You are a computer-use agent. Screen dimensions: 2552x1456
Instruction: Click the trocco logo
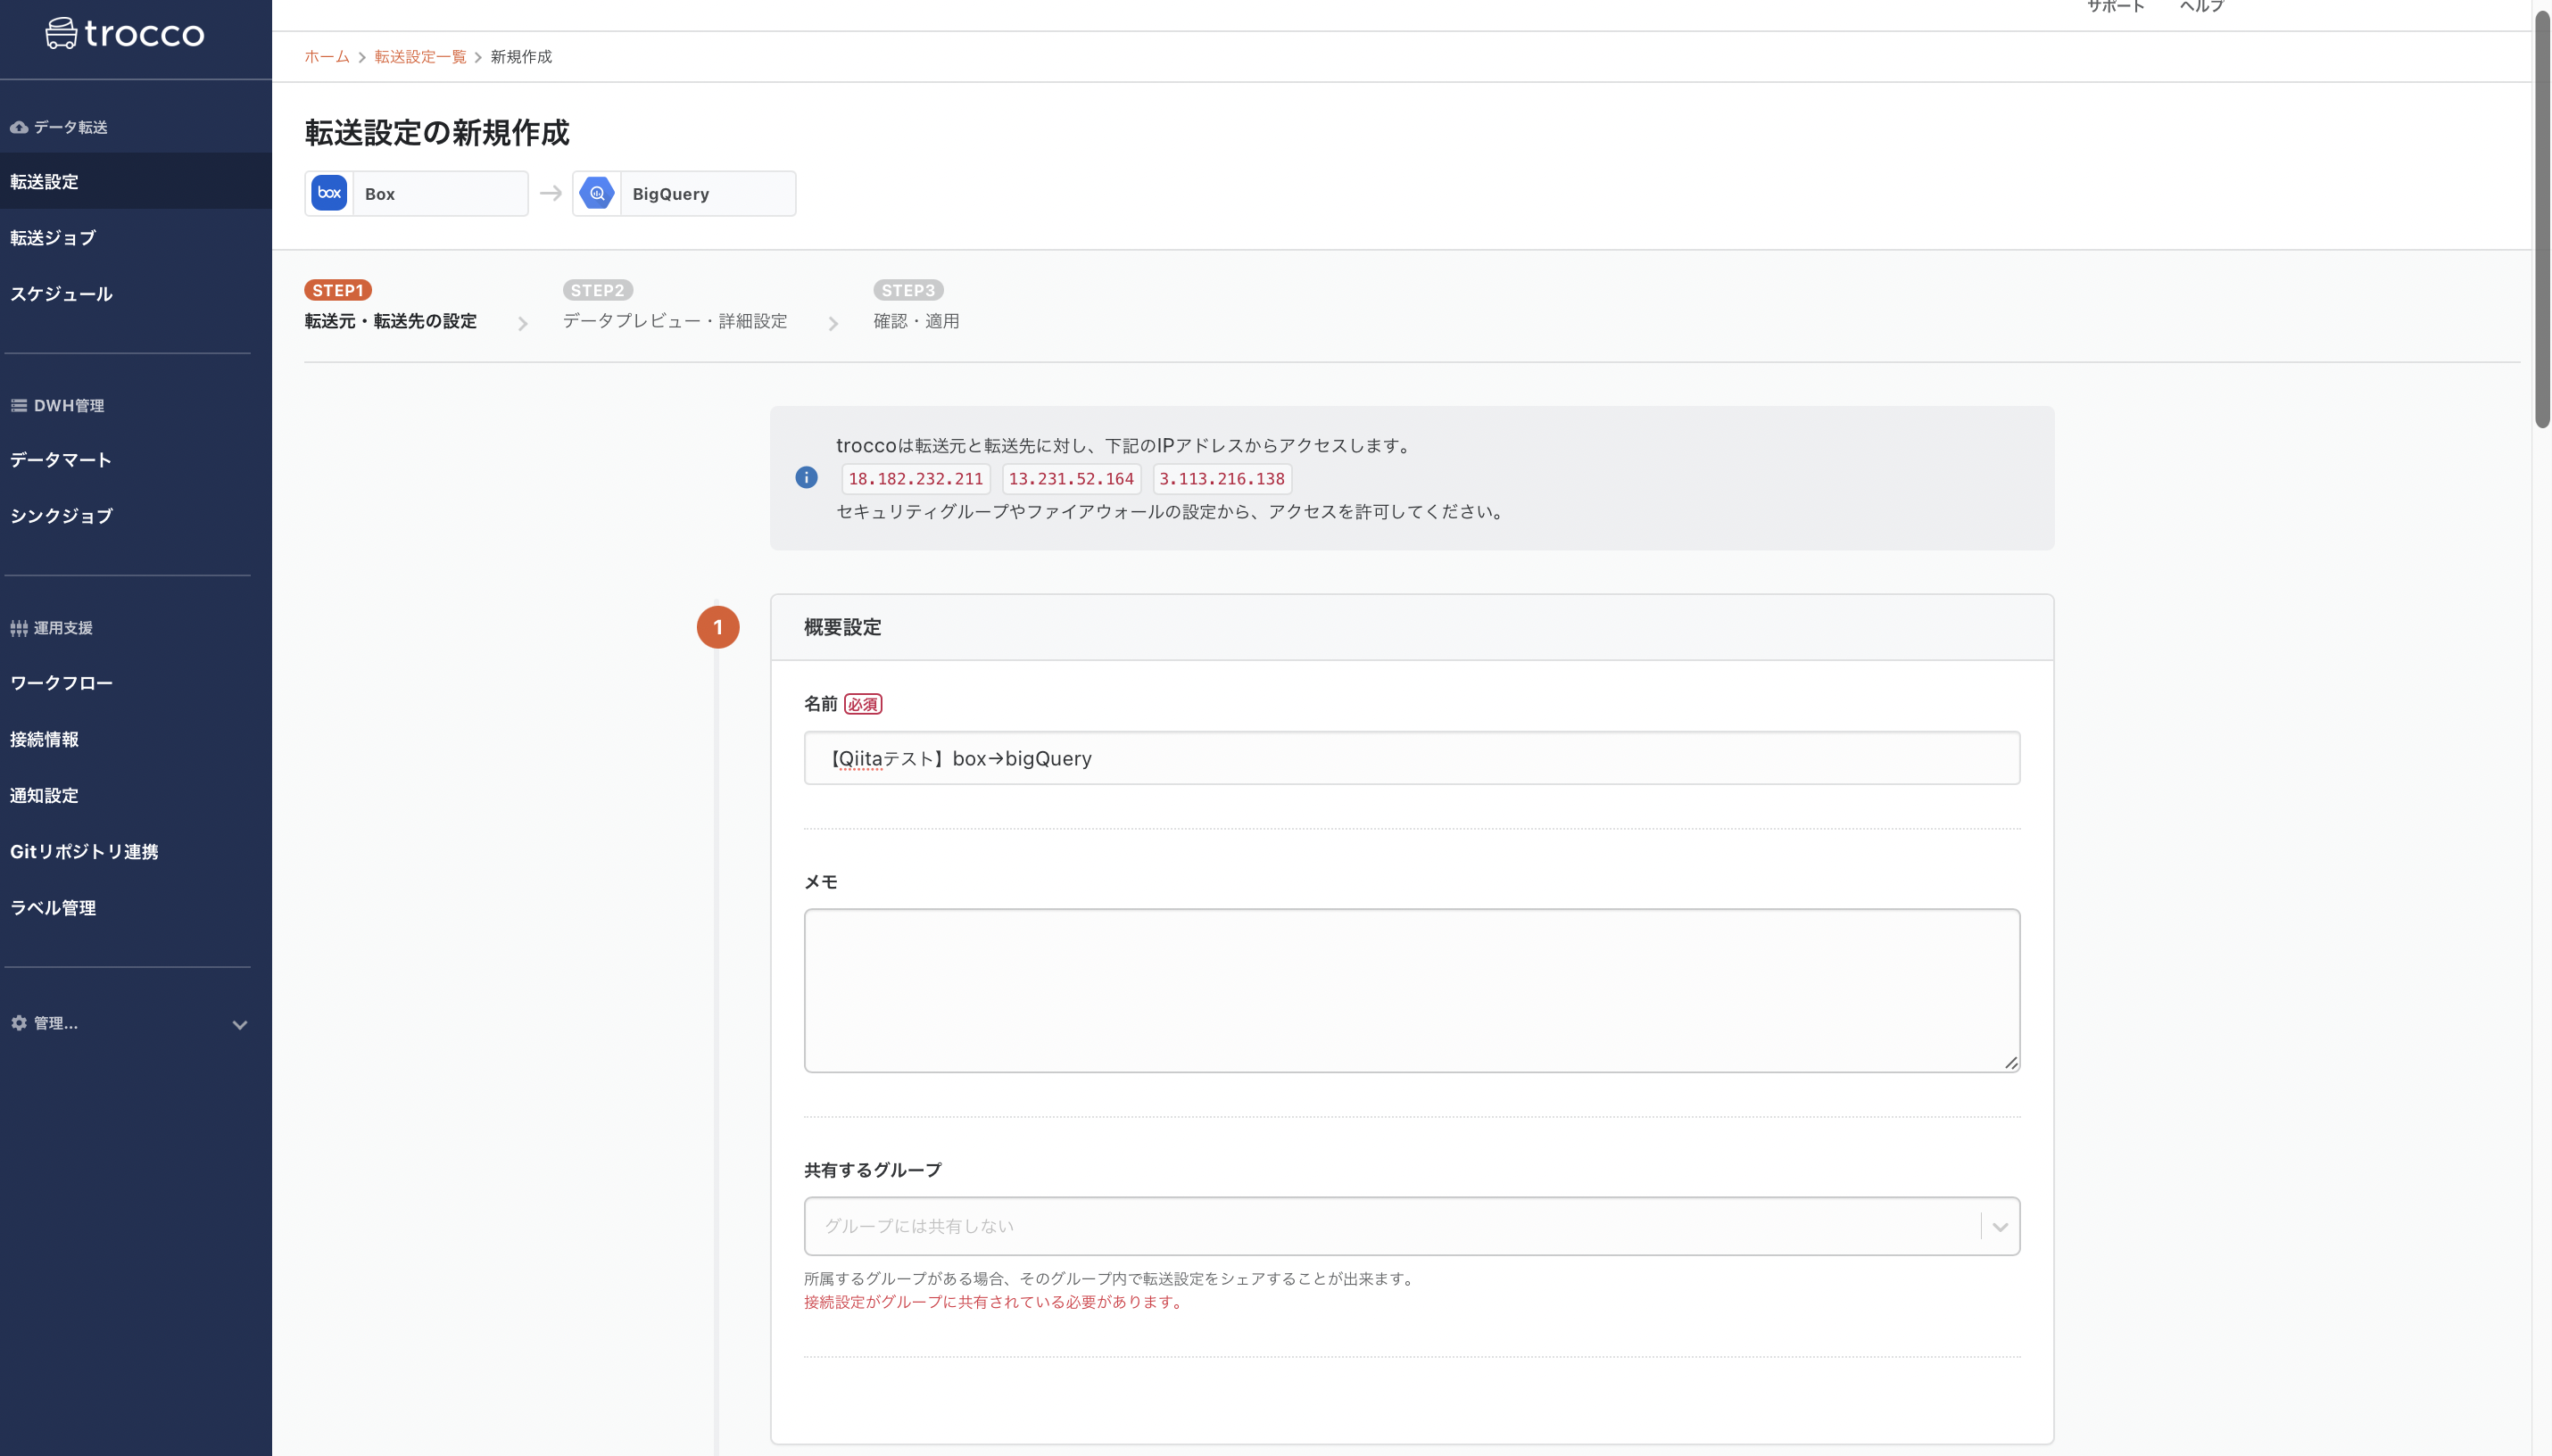click(x=125, y=34)
